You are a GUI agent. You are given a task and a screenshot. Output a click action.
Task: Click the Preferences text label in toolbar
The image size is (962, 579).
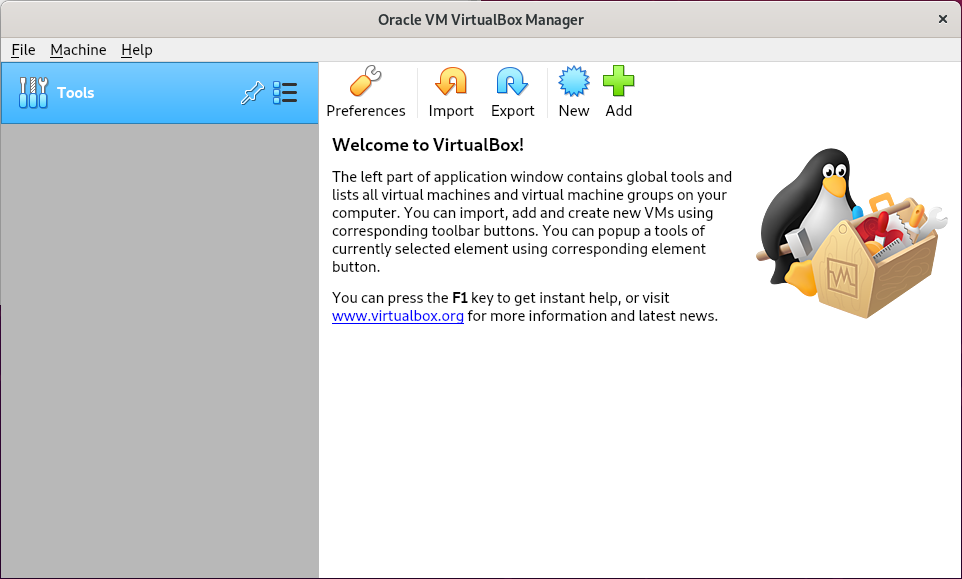coord(366,111)
